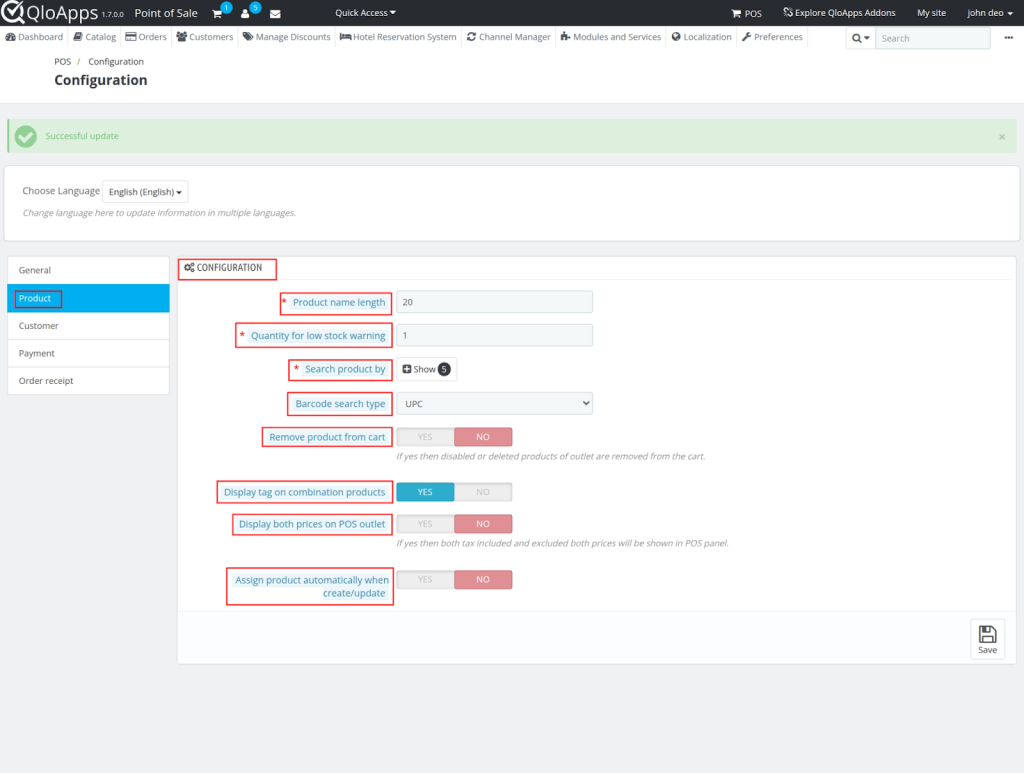Select the Order receipt tab

pos(88,381)
